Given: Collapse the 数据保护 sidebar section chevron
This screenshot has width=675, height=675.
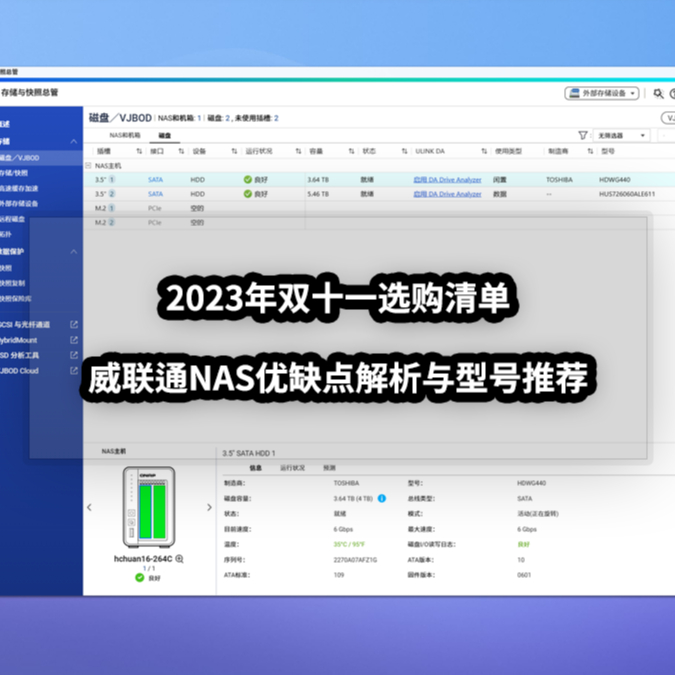Looking at the screenshot, I should 74,251.
